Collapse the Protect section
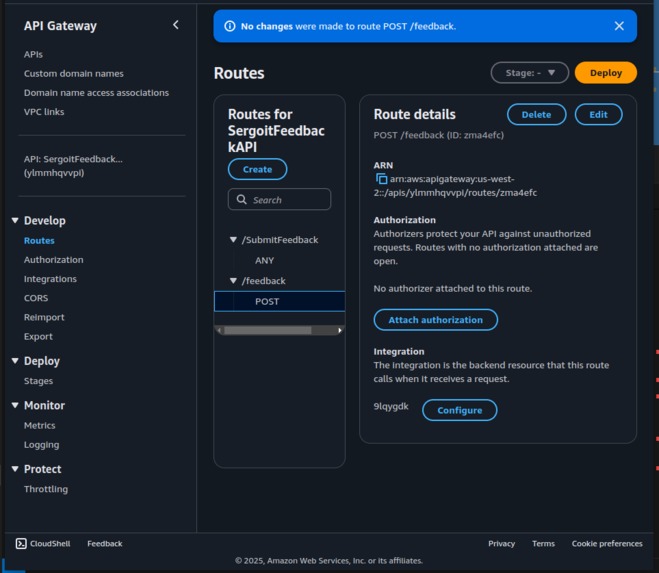The image size is (659, 573). pos(15,469)
